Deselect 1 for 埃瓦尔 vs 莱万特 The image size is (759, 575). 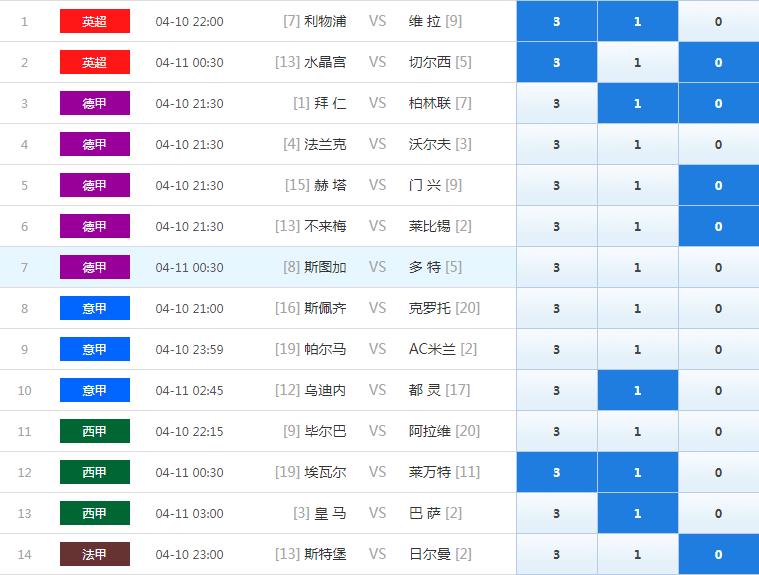click(x=638, y=472)
